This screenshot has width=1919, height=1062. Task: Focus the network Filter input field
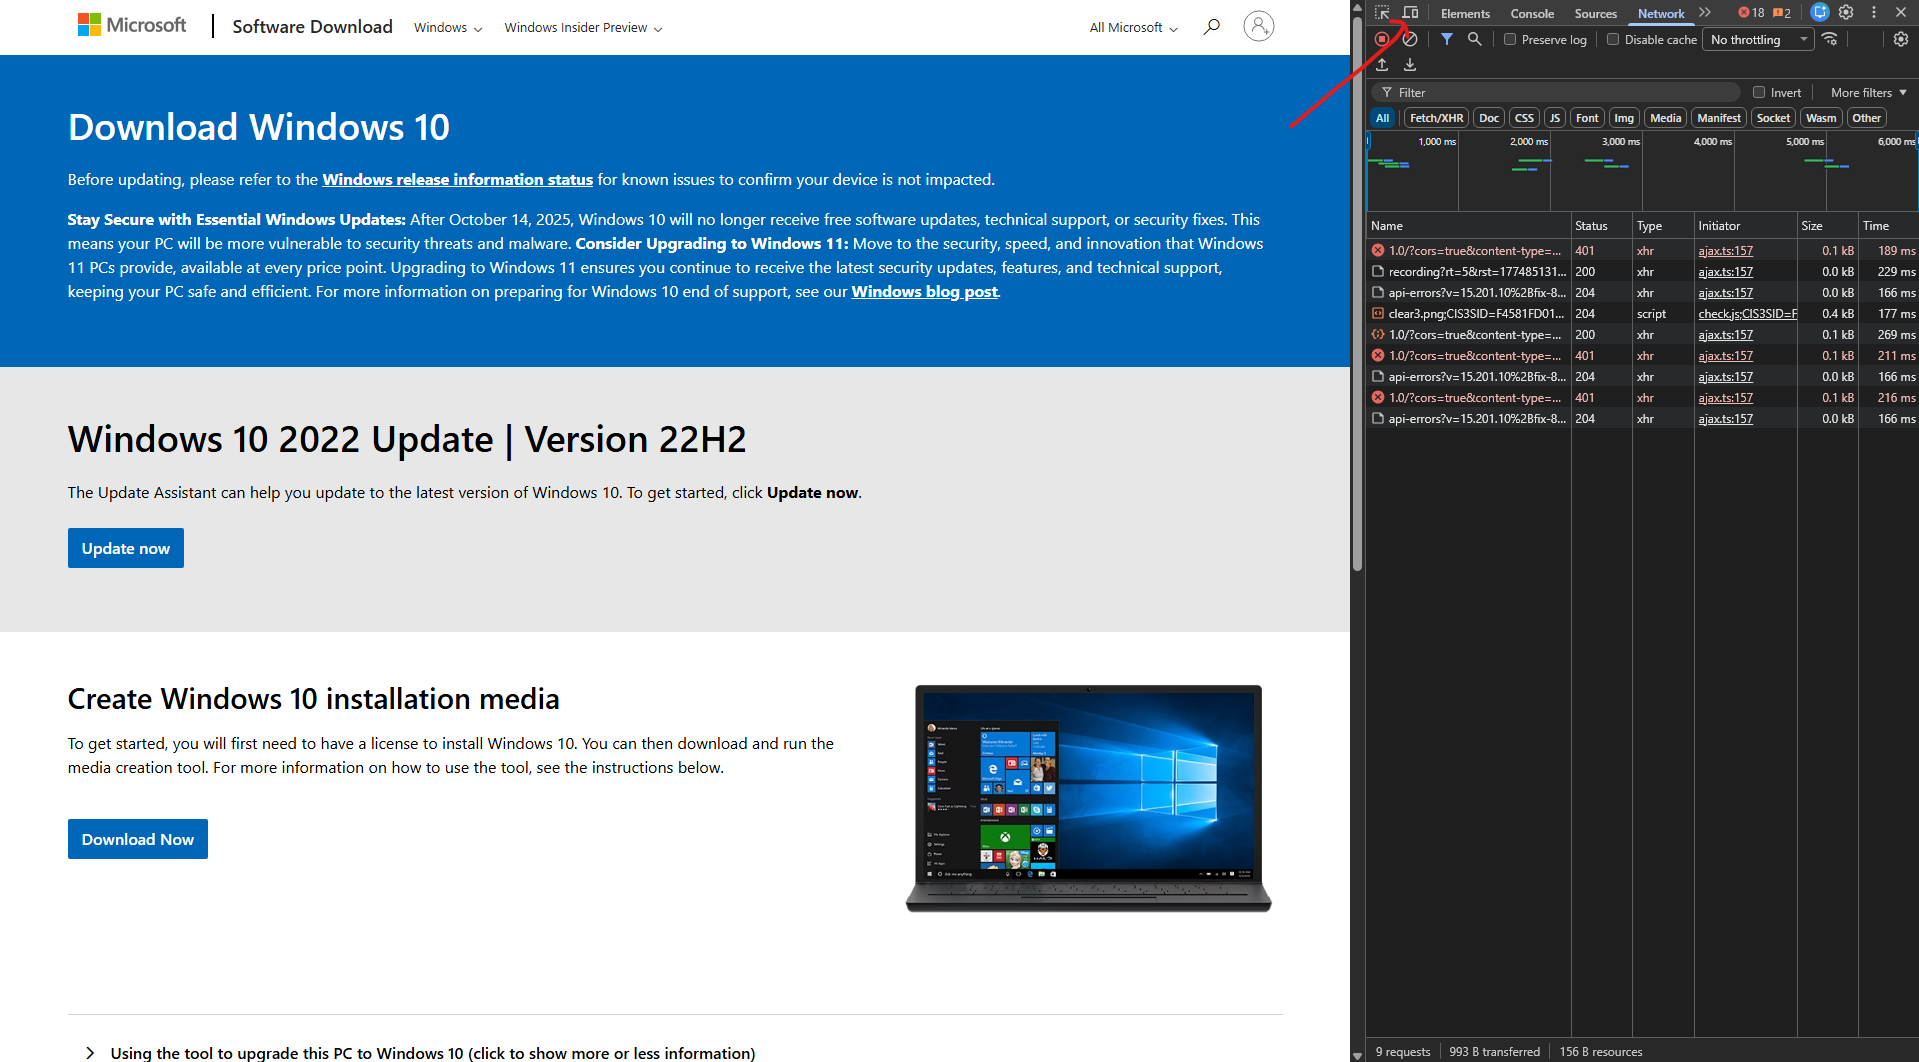(1555, 92)
